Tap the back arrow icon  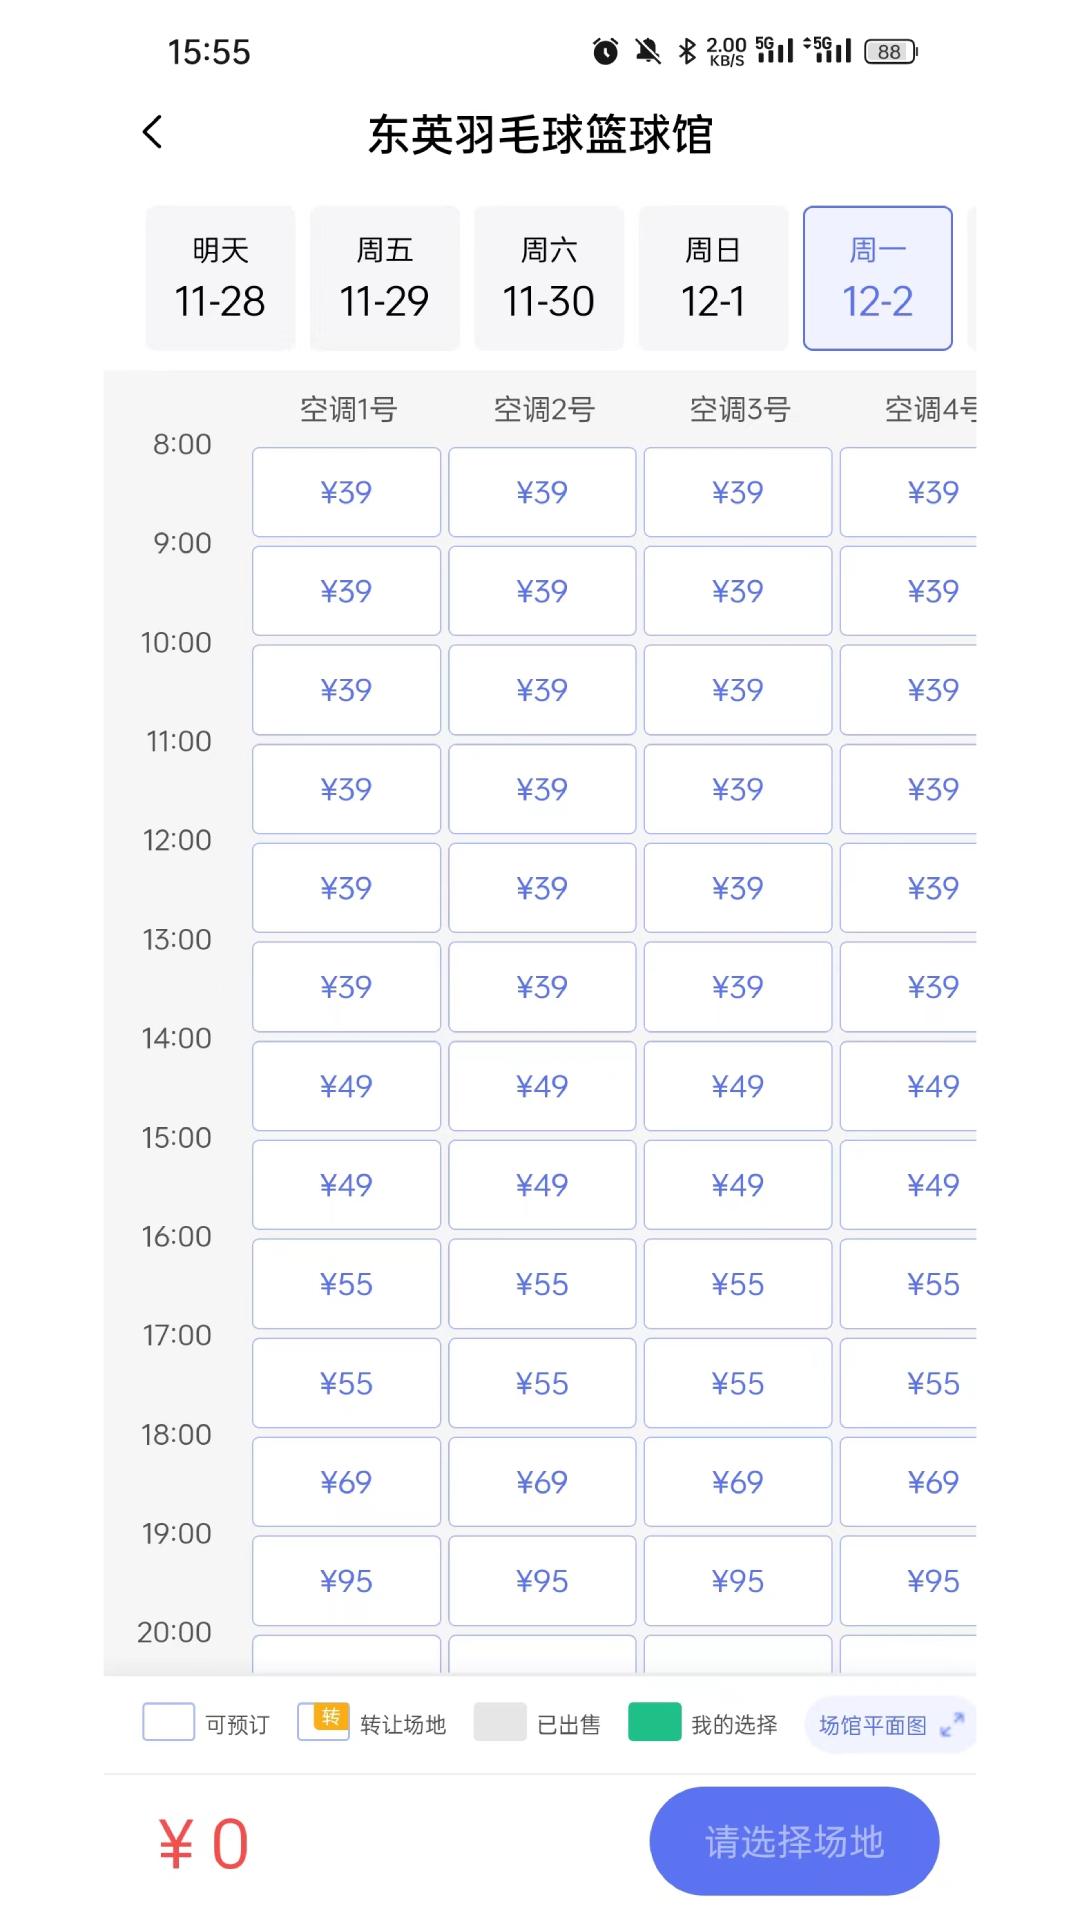(153, 132)
